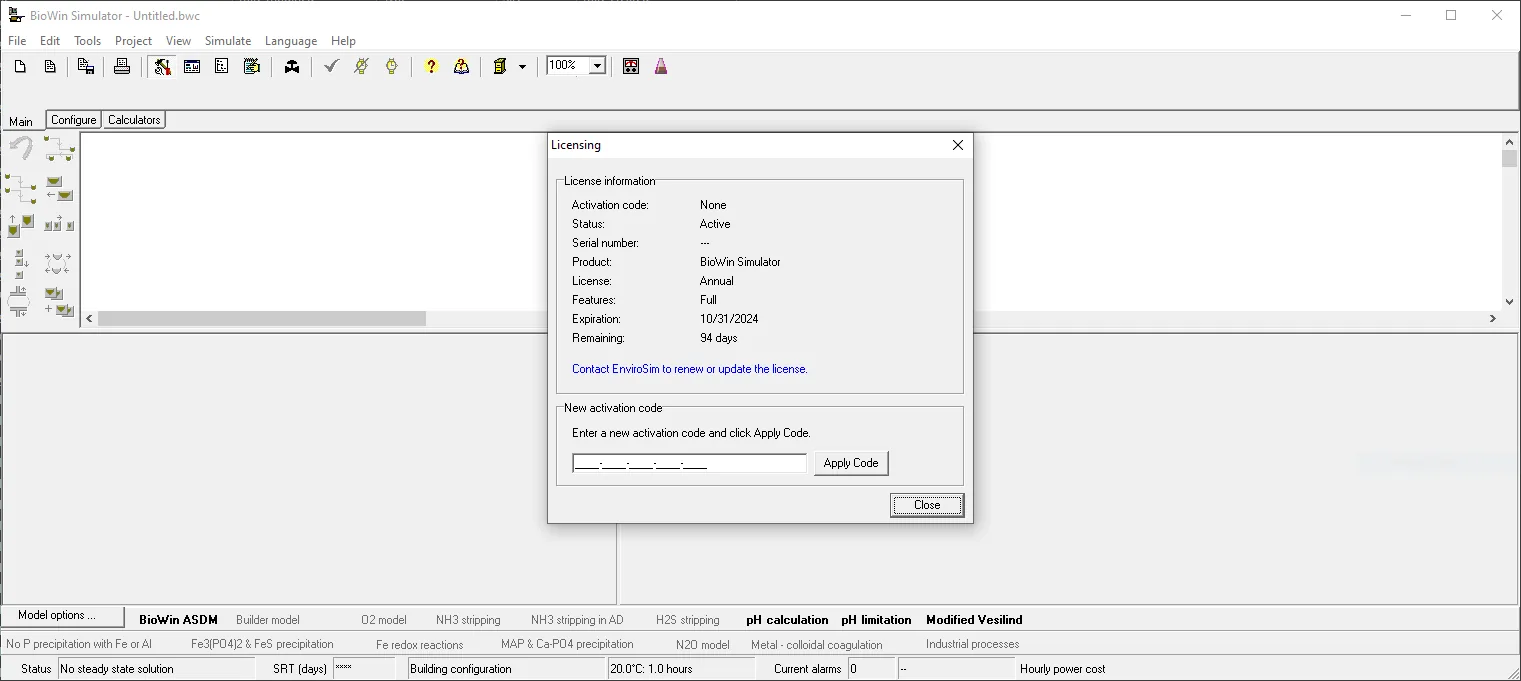Click the vertical scrollbar down arrow

pyautogui.click(x=1510, y=301)
